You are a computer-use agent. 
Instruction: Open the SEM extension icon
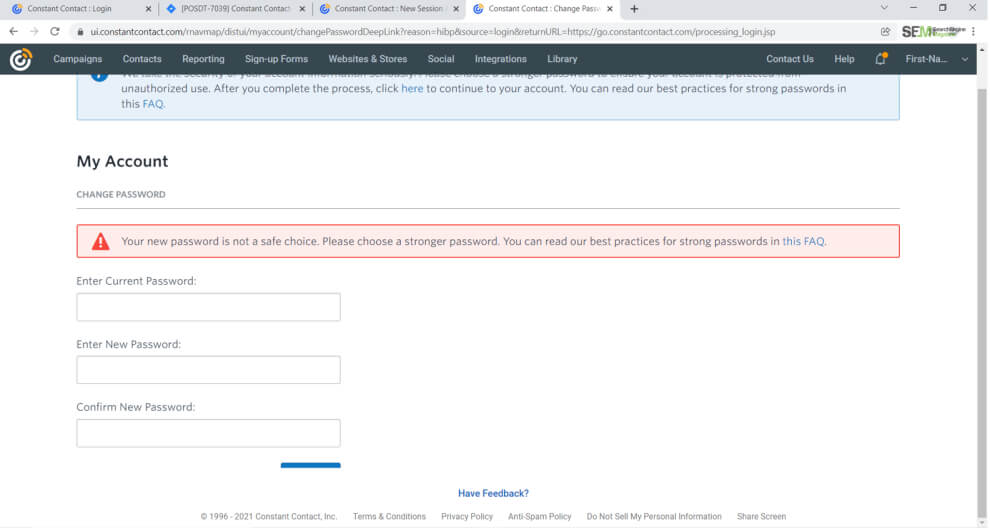(933, 32)
